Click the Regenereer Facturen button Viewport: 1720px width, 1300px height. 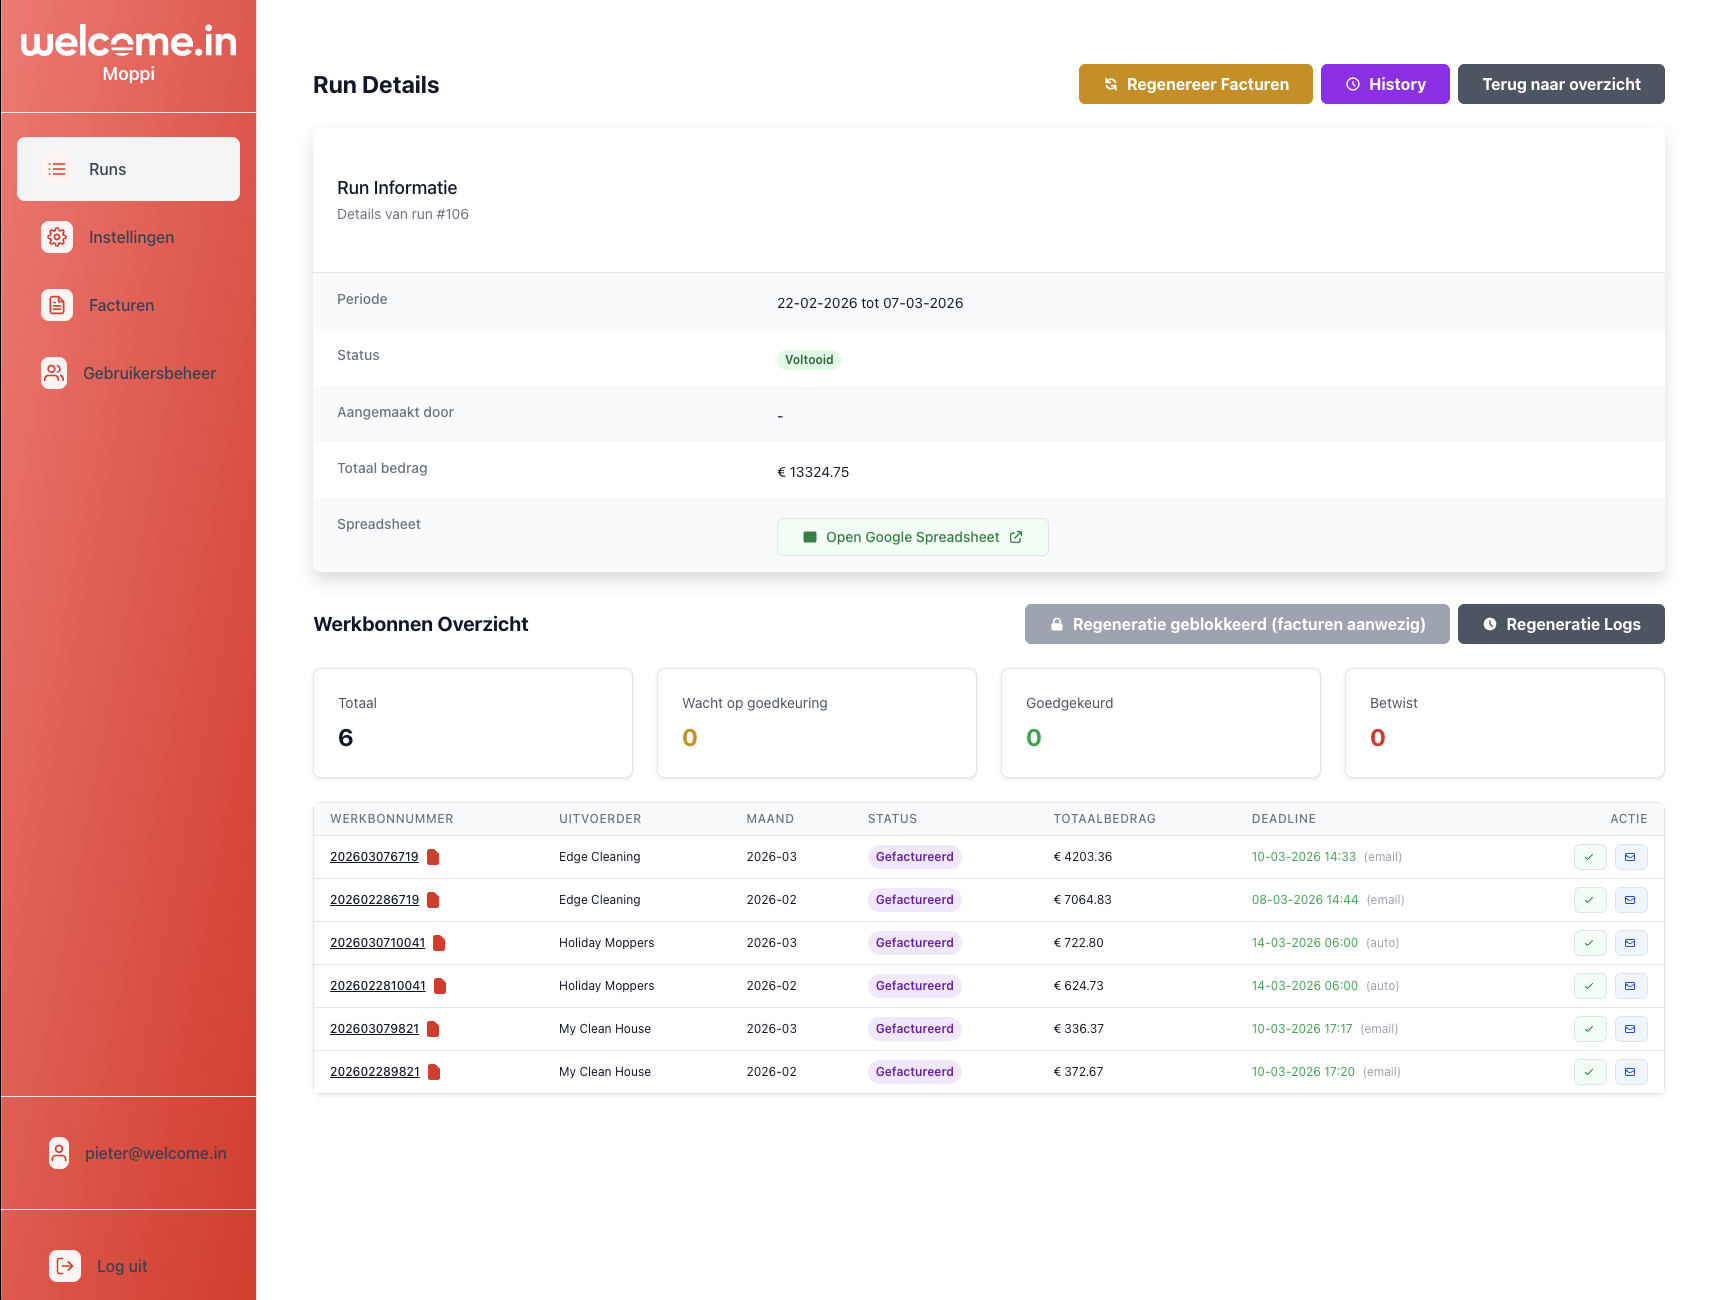1195,84
